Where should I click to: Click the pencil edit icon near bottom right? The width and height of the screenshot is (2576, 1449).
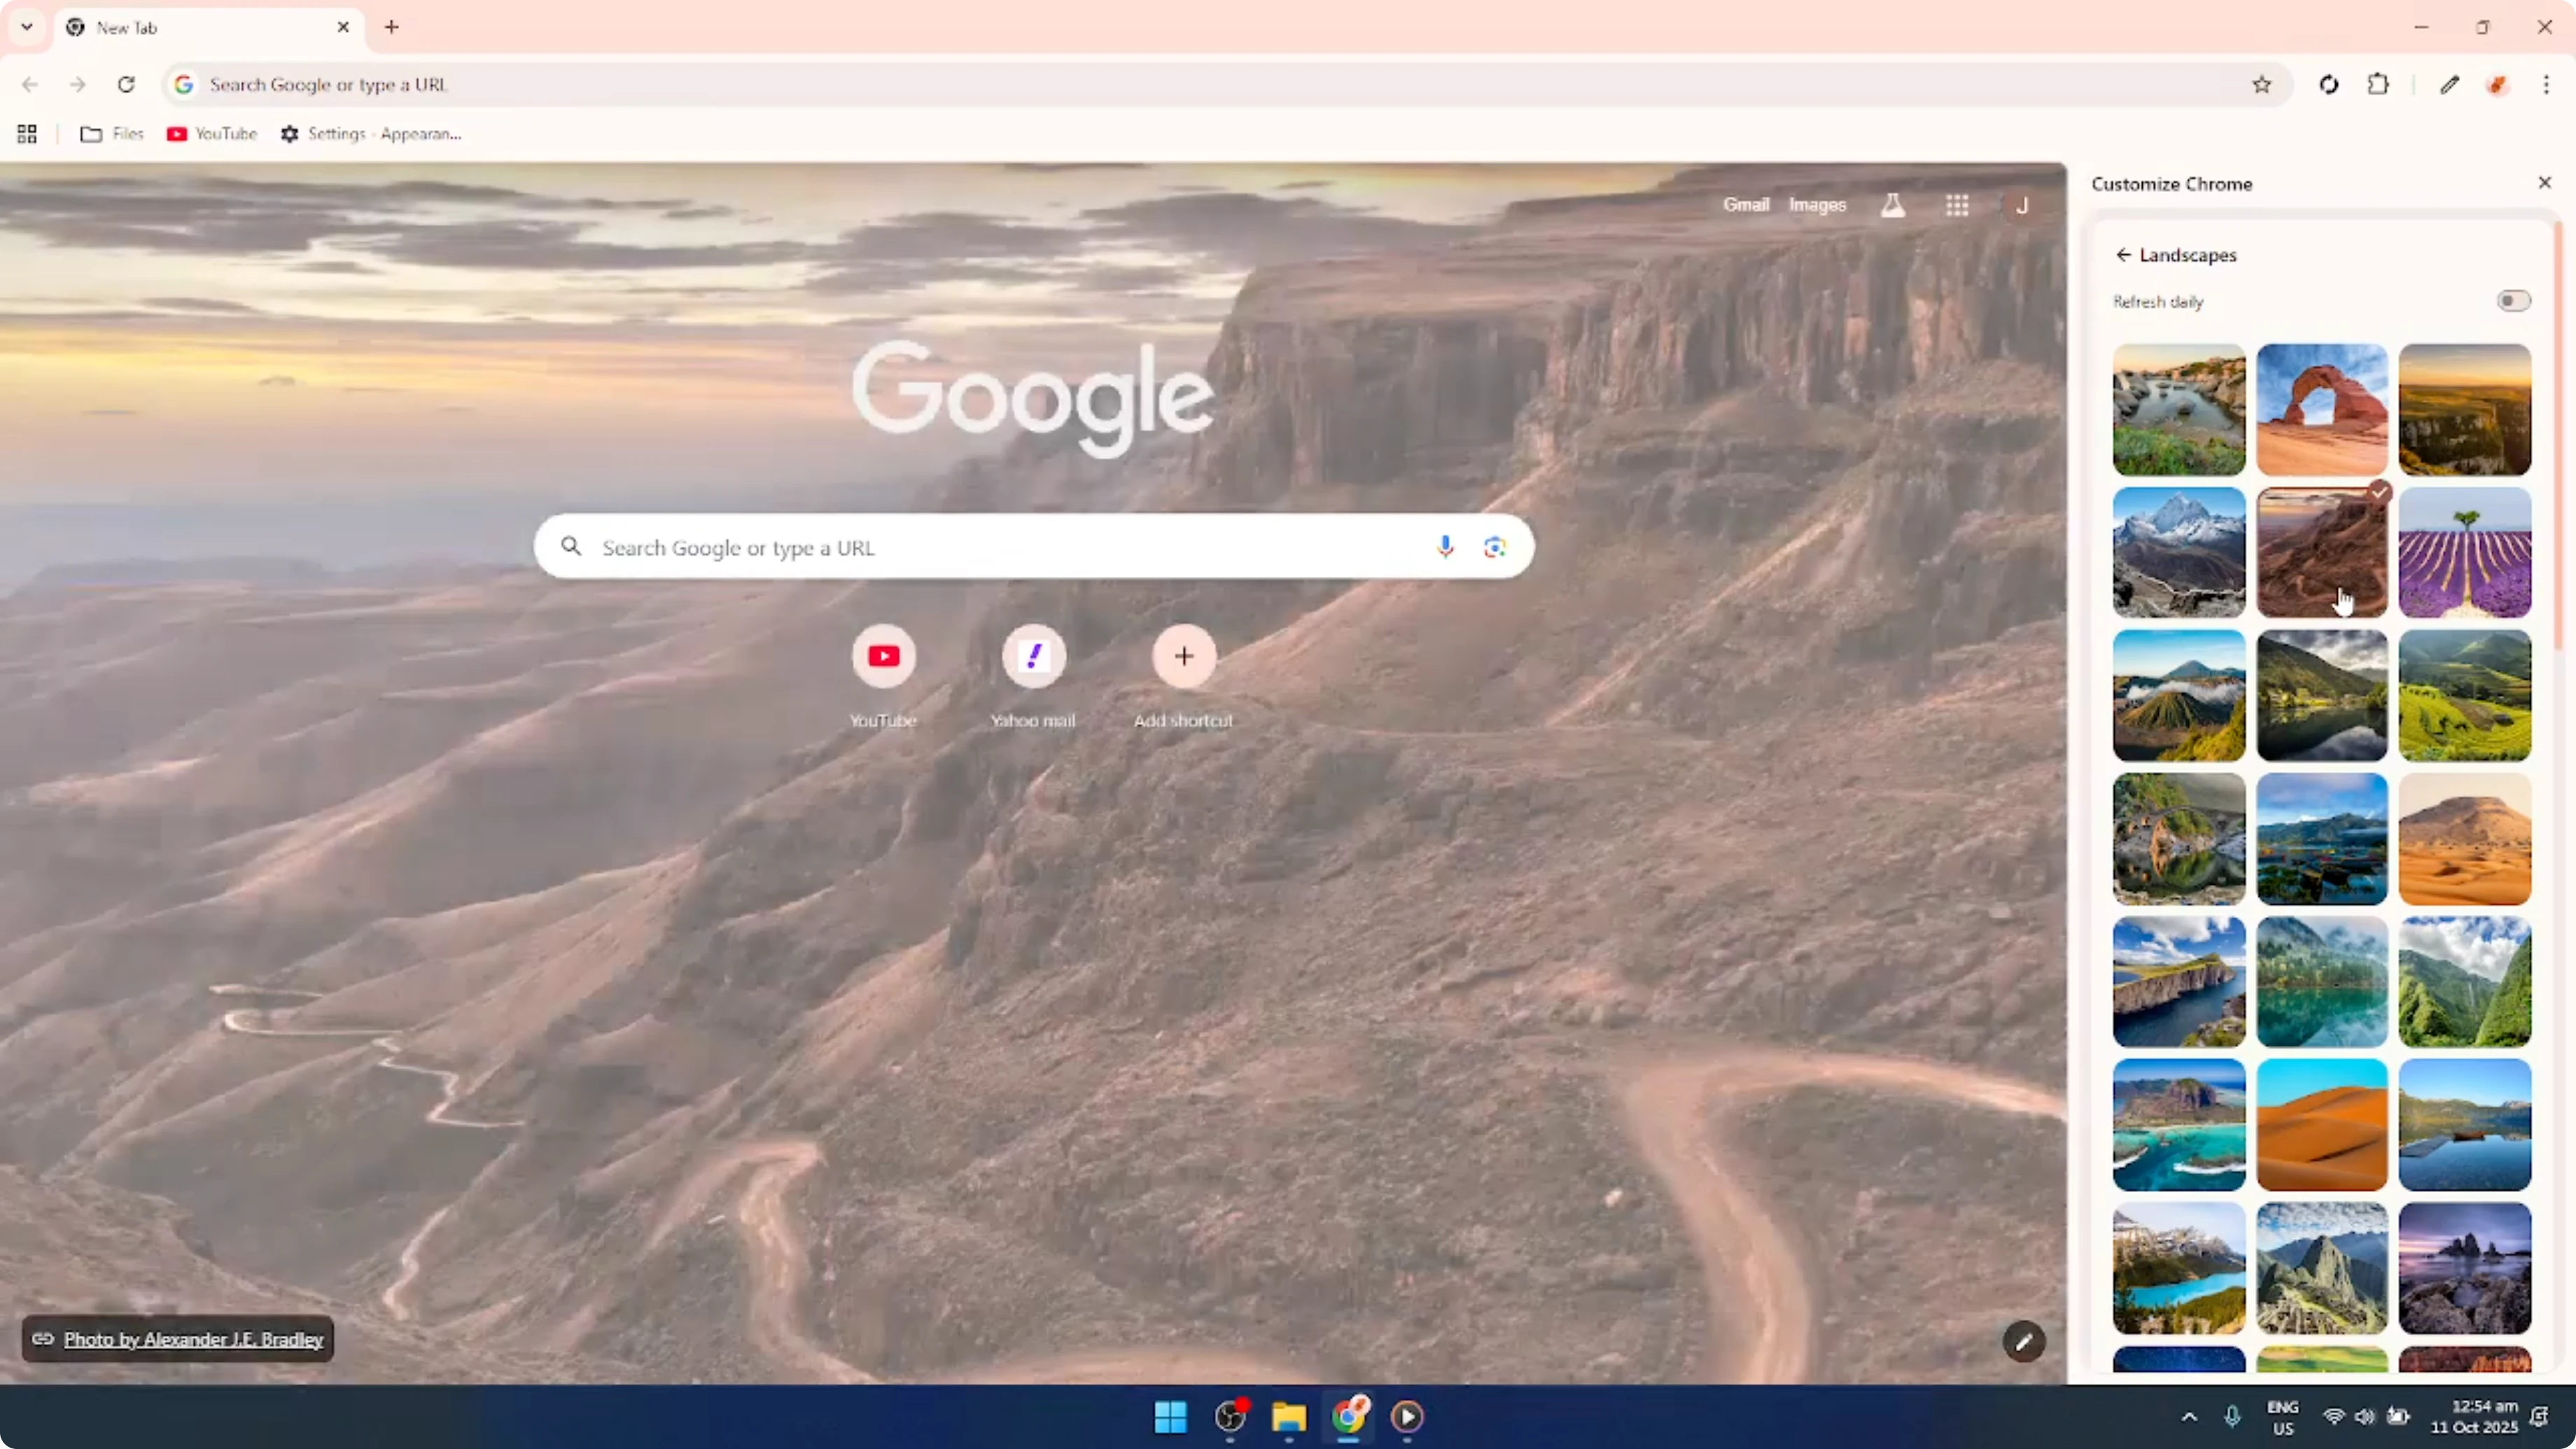(x=2023, y=1341)
